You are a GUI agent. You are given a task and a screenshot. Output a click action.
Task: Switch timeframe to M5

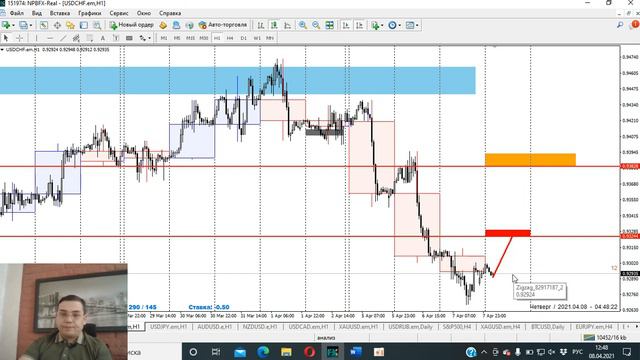[177, 38]
